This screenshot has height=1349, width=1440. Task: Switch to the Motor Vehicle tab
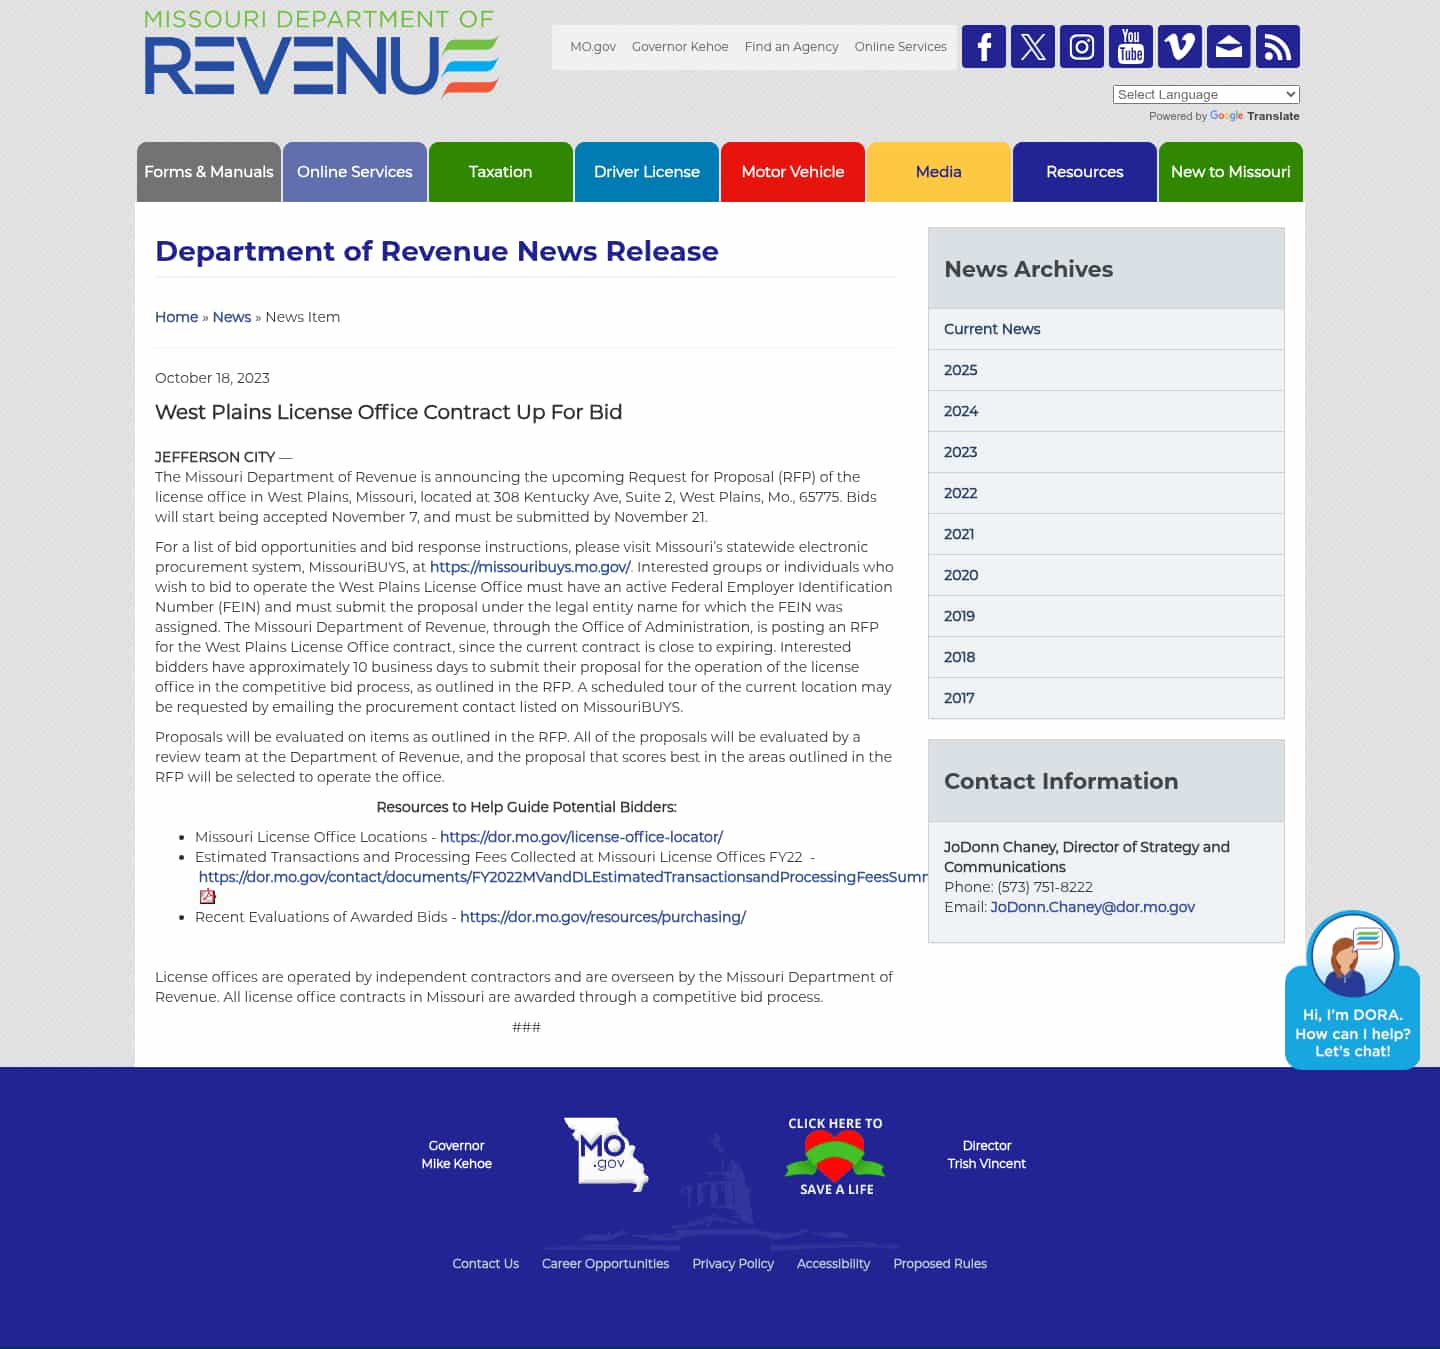[x=792, y=171]
